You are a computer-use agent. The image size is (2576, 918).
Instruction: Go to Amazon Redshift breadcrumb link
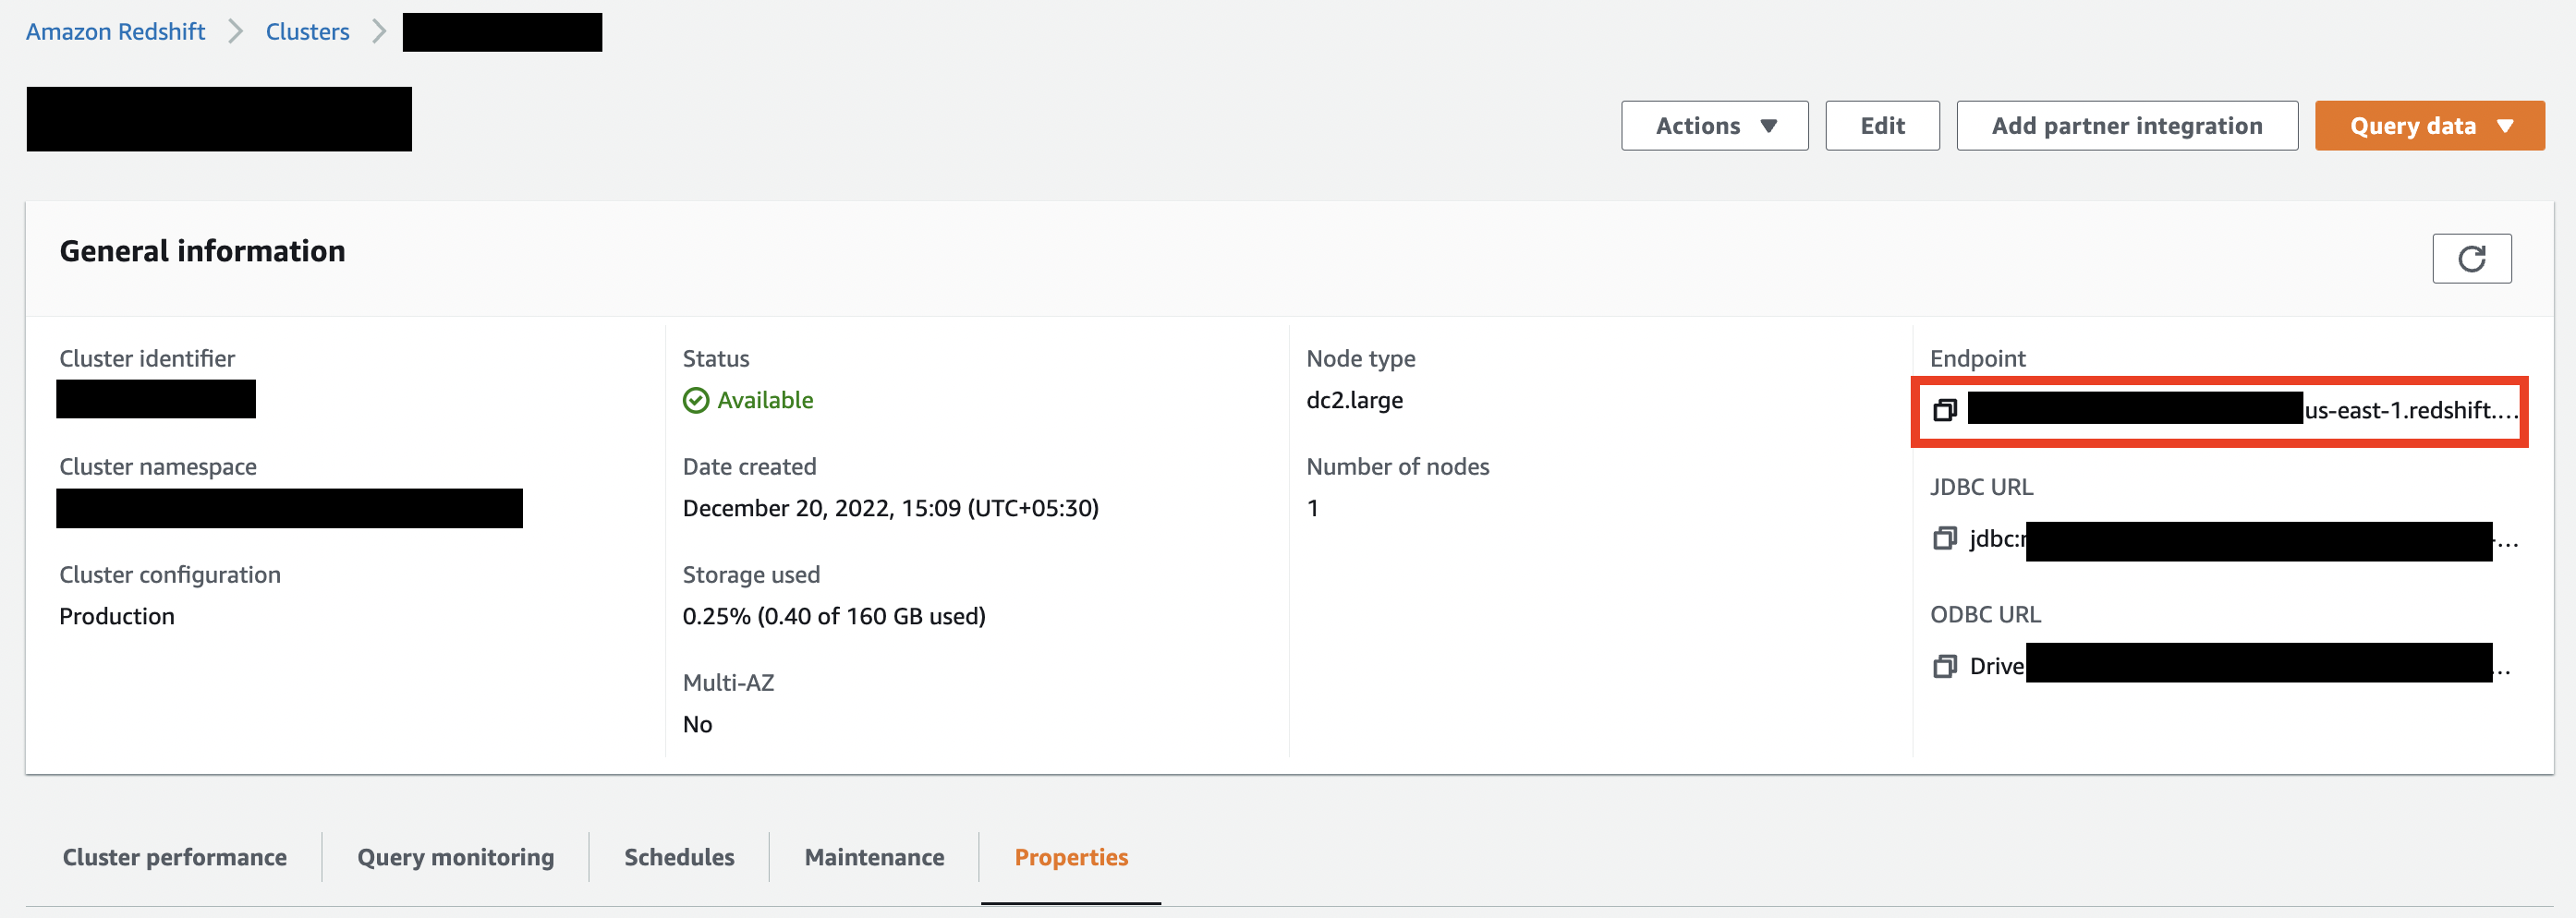pyautogui.click(x=115, y=32)
